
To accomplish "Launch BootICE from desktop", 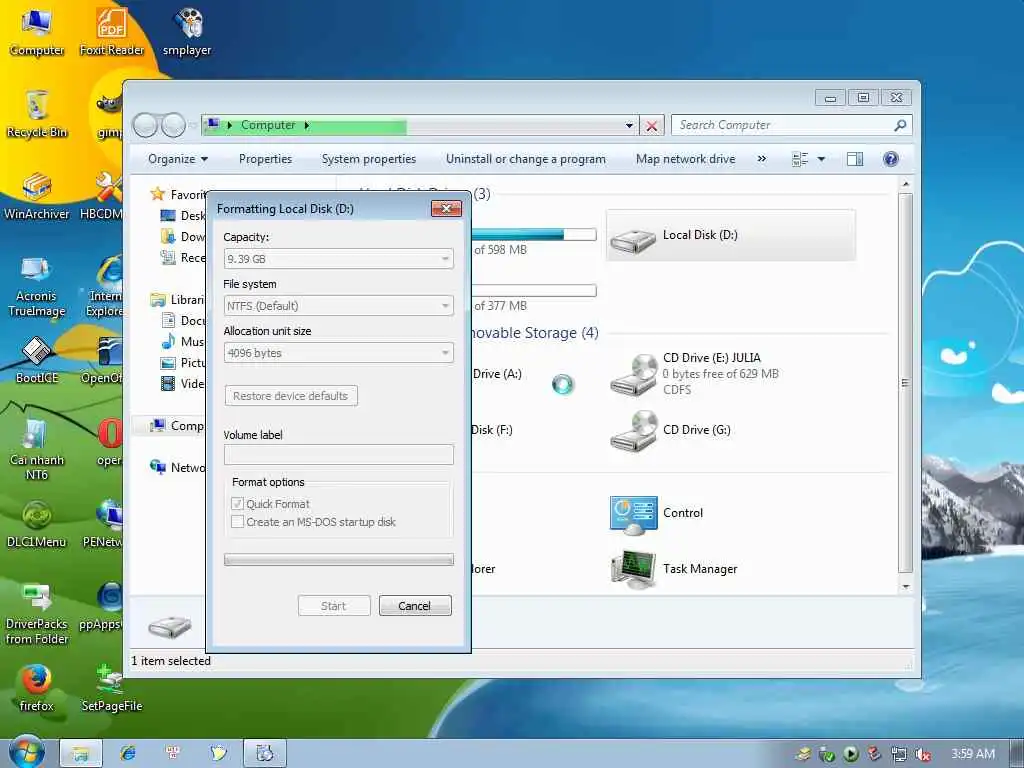I will (37, 360).
